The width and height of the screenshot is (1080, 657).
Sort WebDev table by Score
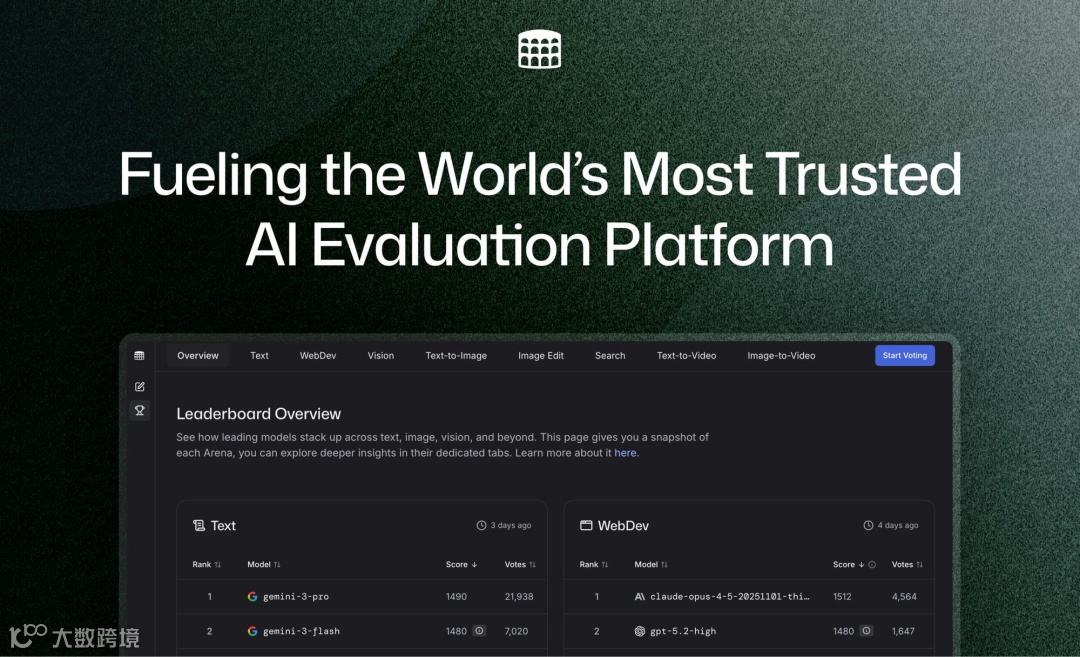point(849,565)
